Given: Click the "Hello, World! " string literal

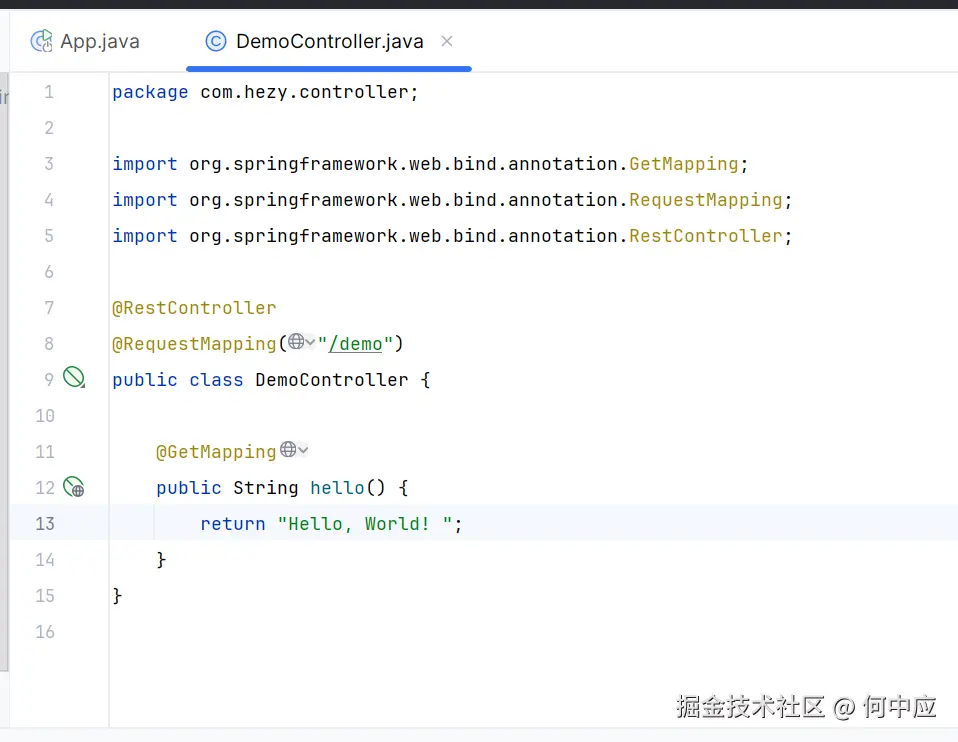Looking at the screenshot, I should point(365,524).
